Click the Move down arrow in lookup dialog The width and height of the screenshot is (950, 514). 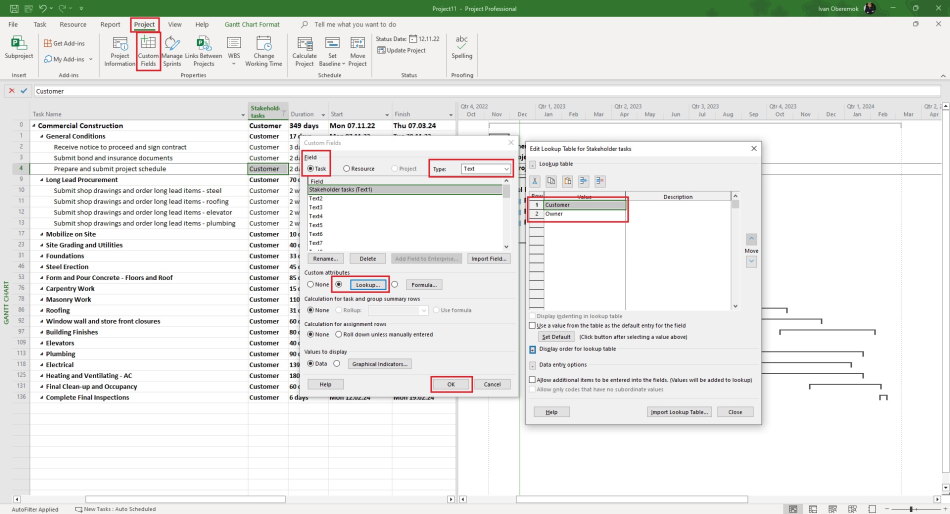(x=751, y=262)
